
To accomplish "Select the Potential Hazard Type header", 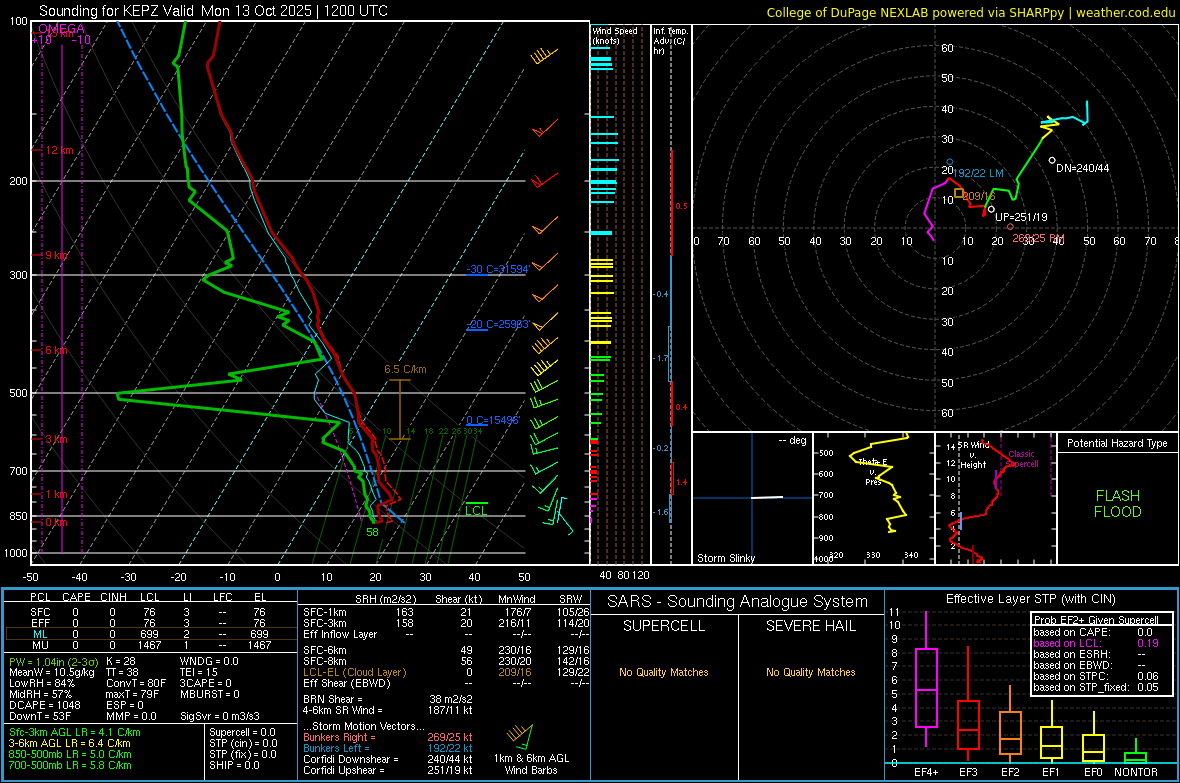I will click(1117, 443).
